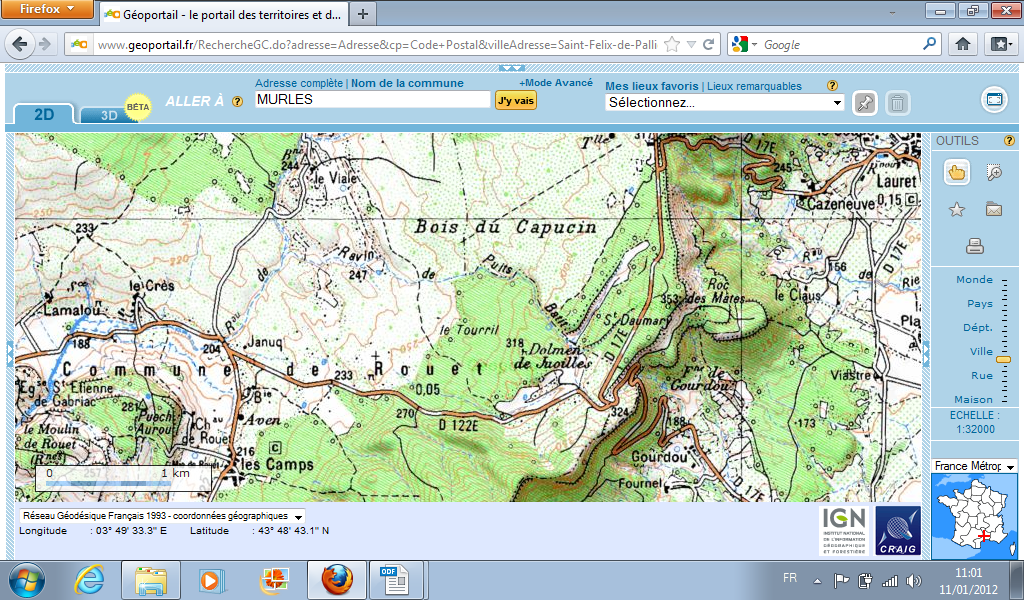Open Internet Explorer from the taskbar
Viewport: 1024px width, 600px height.
click(89, 580)
